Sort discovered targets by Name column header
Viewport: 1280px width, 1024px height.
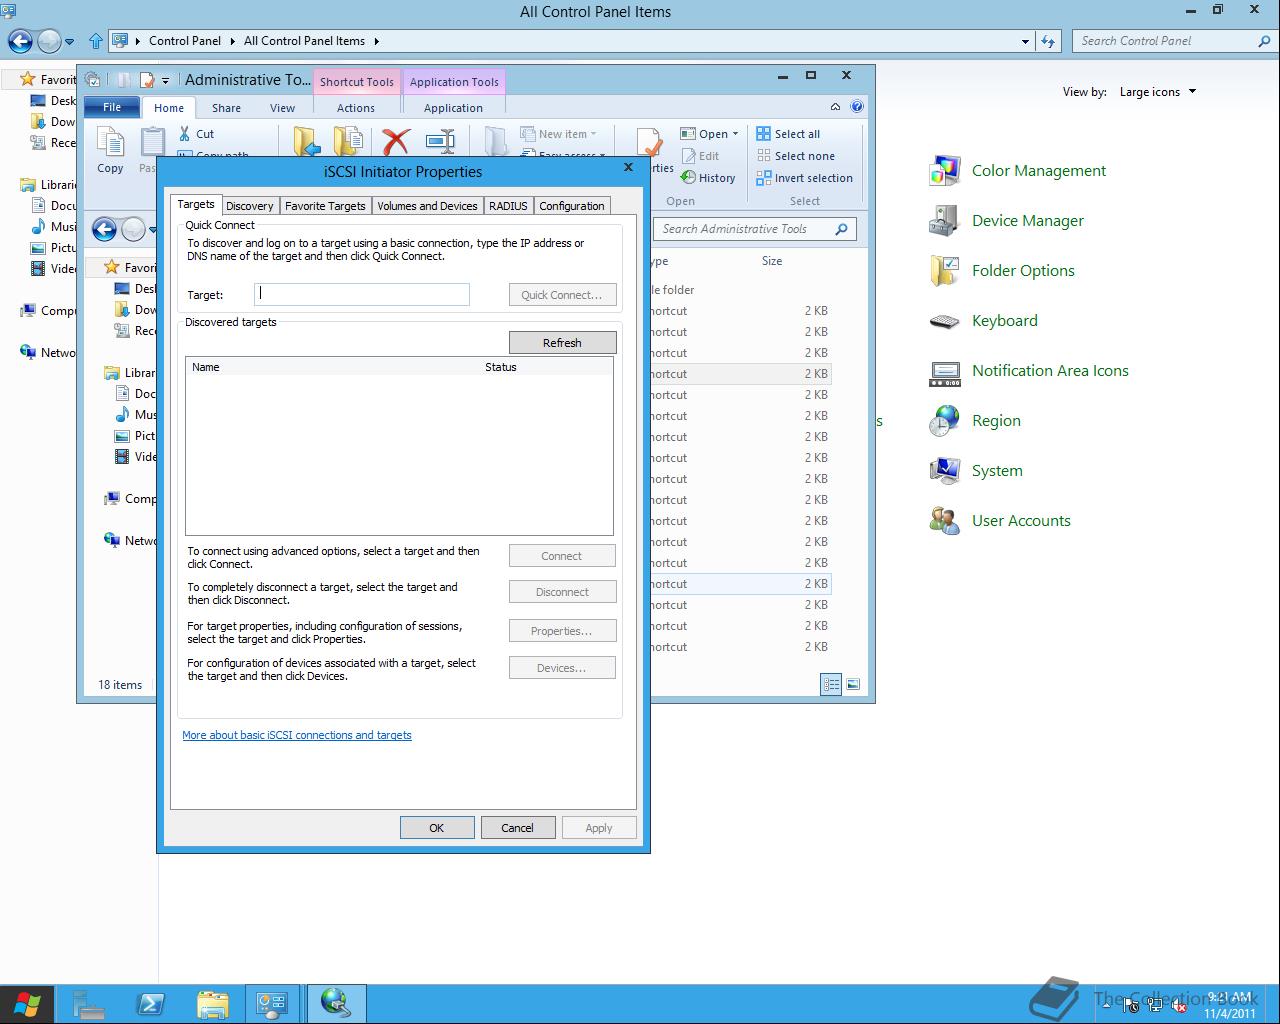coord(333,367)
